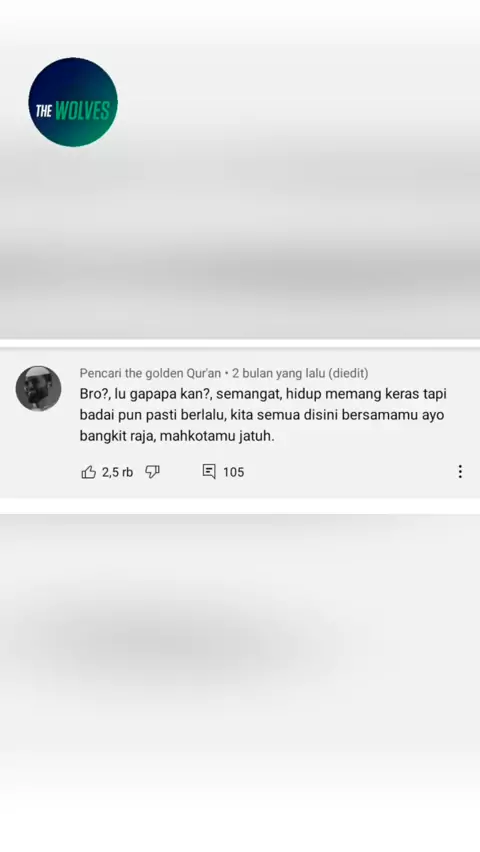Open Pencari the golden Qur'an channel

[150, 373]
